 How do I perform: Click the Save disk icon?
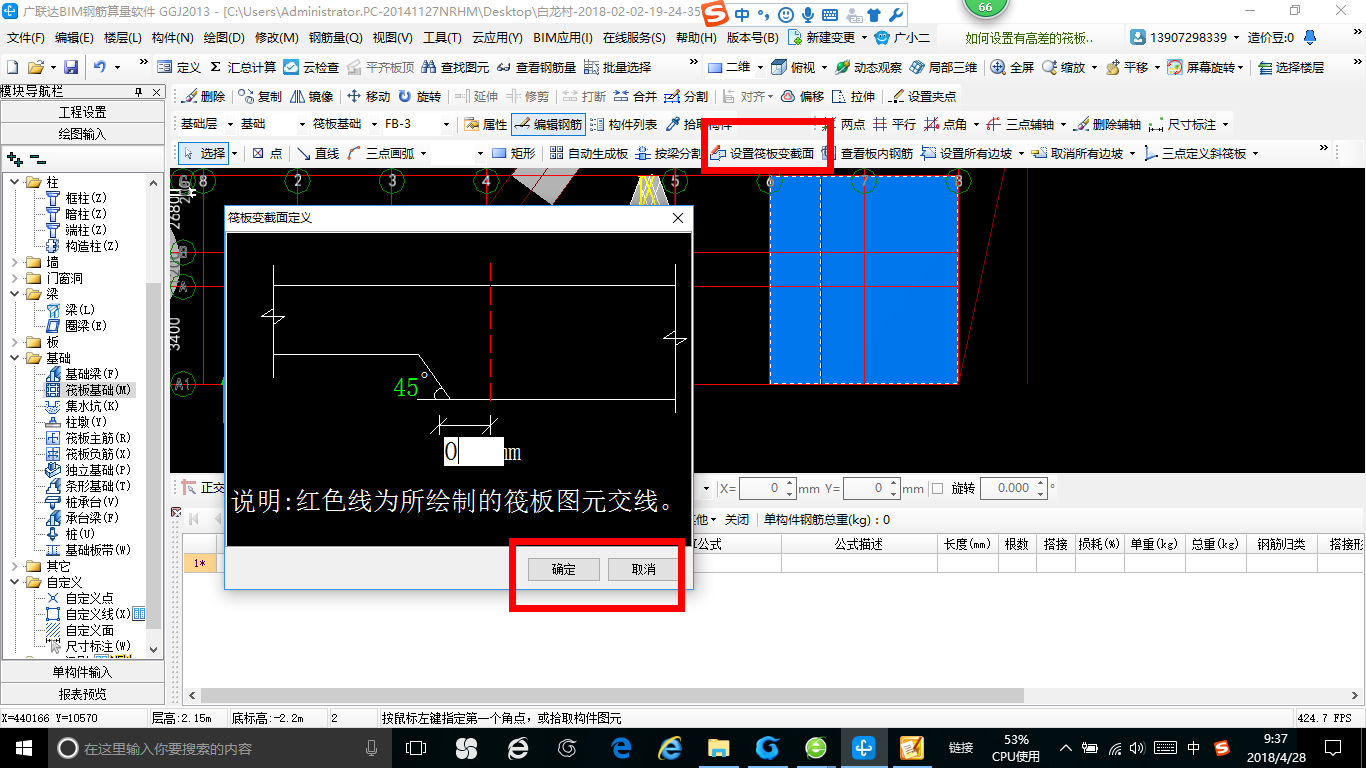coord(71,67)
